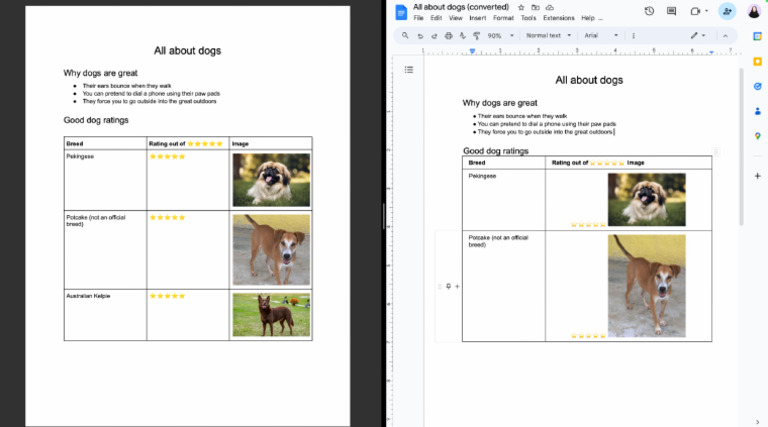Image resolution: width=768 pixels, height=427 pixels.
Task: Click 'Good dog ratings' heading in Docs
Action: (496, 151)
